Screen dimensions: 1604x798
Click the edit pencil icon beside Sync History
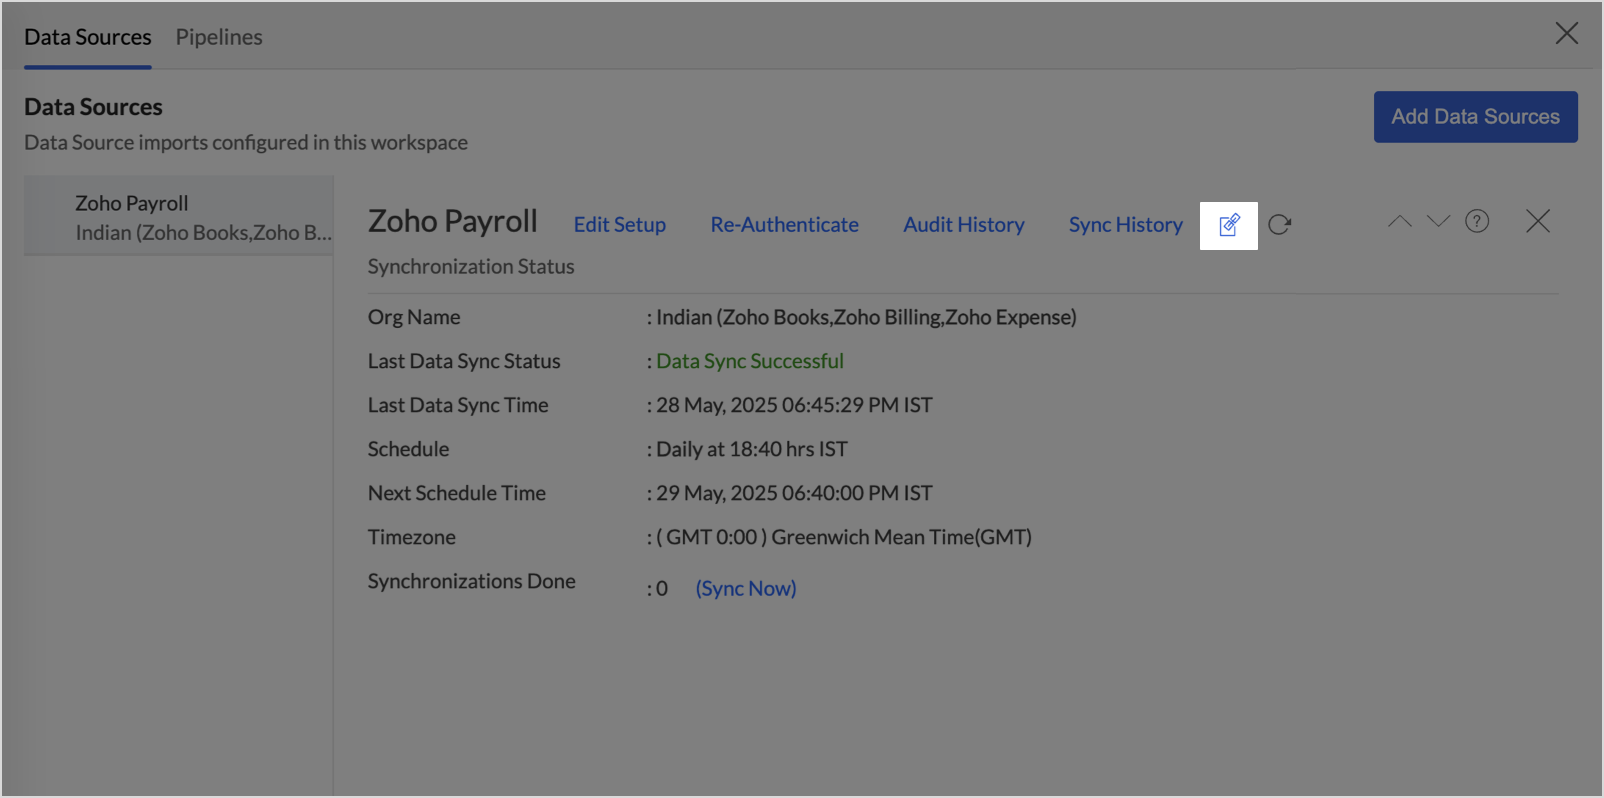coord(1229,225)
